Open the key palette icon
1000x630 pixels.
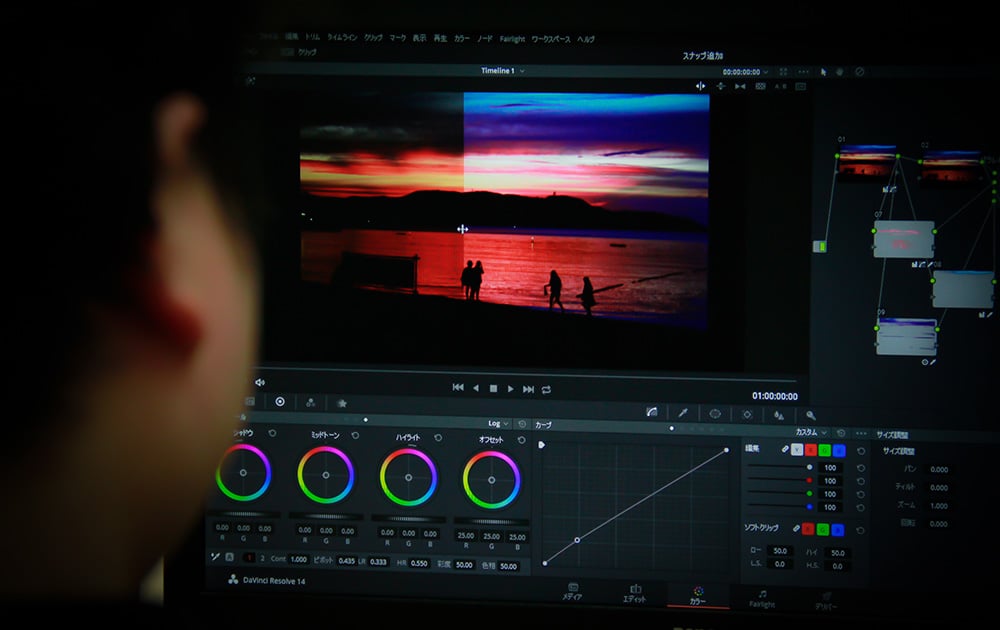pos(811,416)
